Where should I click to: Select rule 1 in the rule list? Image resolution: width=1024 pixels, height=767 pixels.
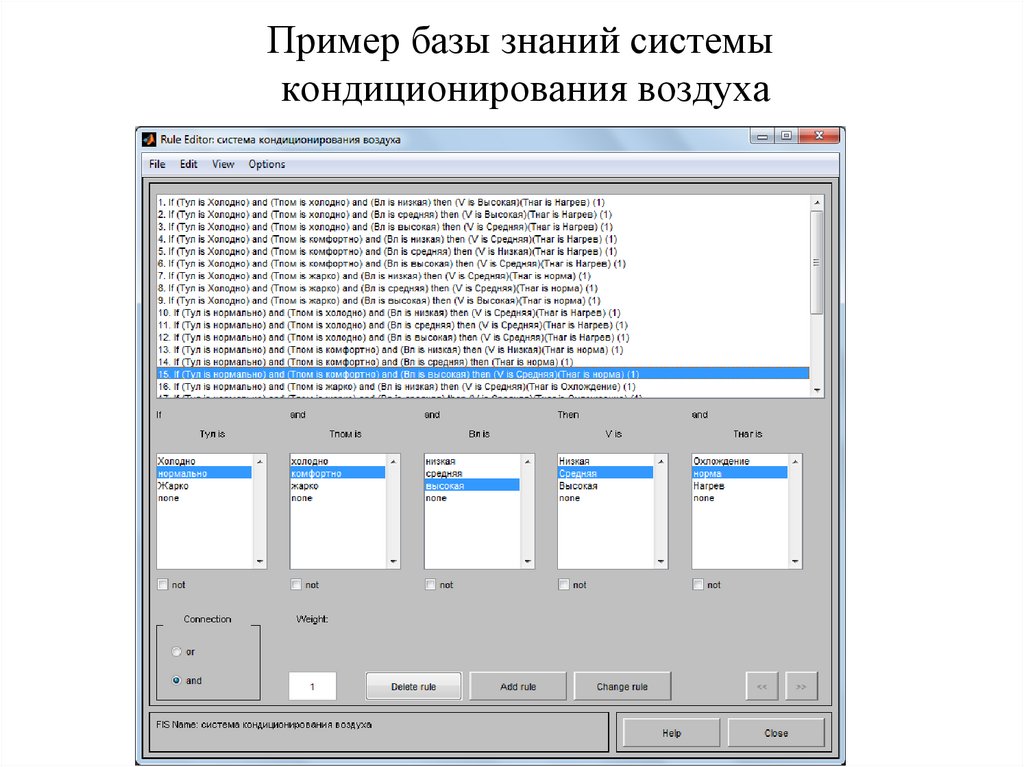pyautogui.click(x=483, y=203)
